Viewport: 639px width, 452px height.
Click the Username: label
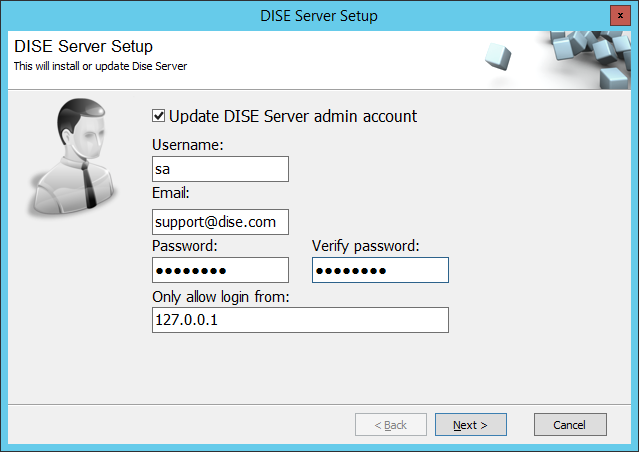tap(187, 145)
